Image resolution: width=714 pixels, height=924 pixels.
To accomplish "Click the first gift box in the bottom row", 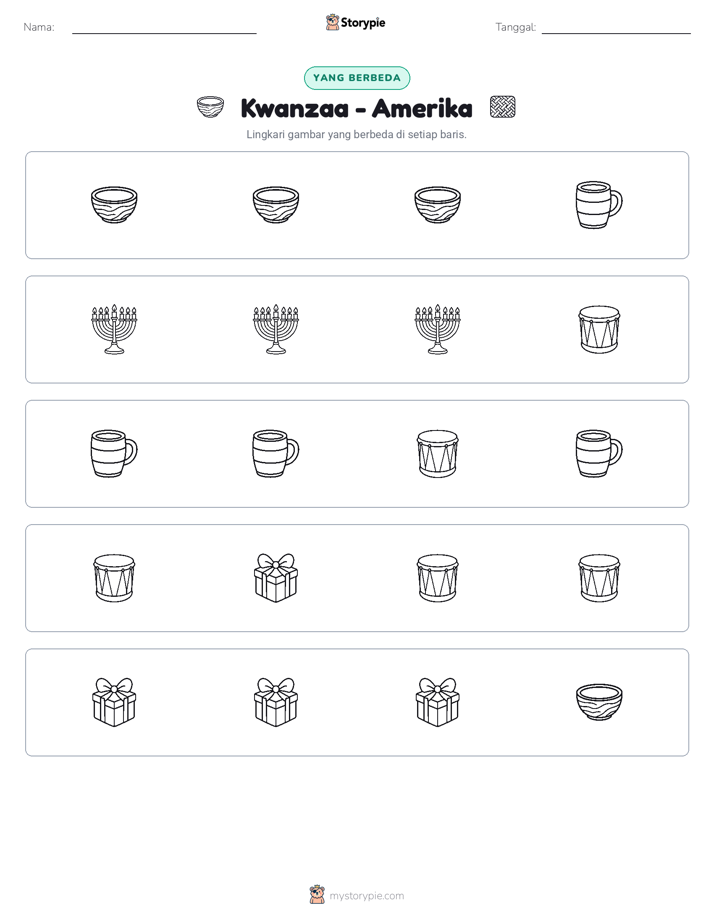I will coord(114,702).
